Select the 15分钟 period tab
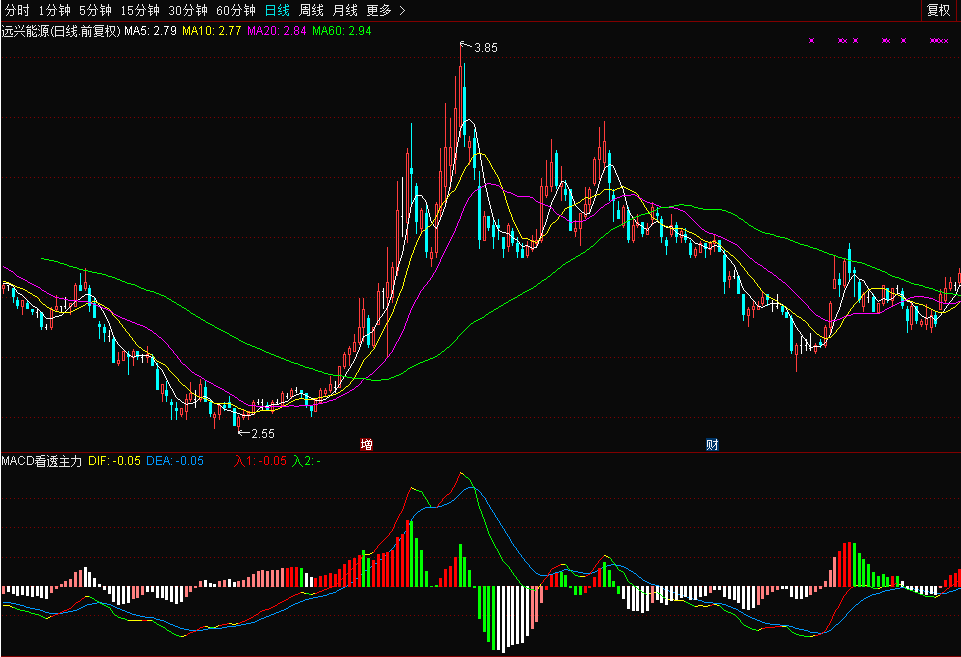 140,10
